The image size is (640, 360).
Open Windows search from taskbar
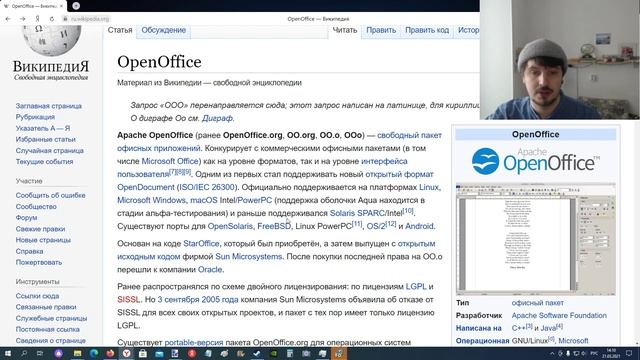(x=24, y=353)
